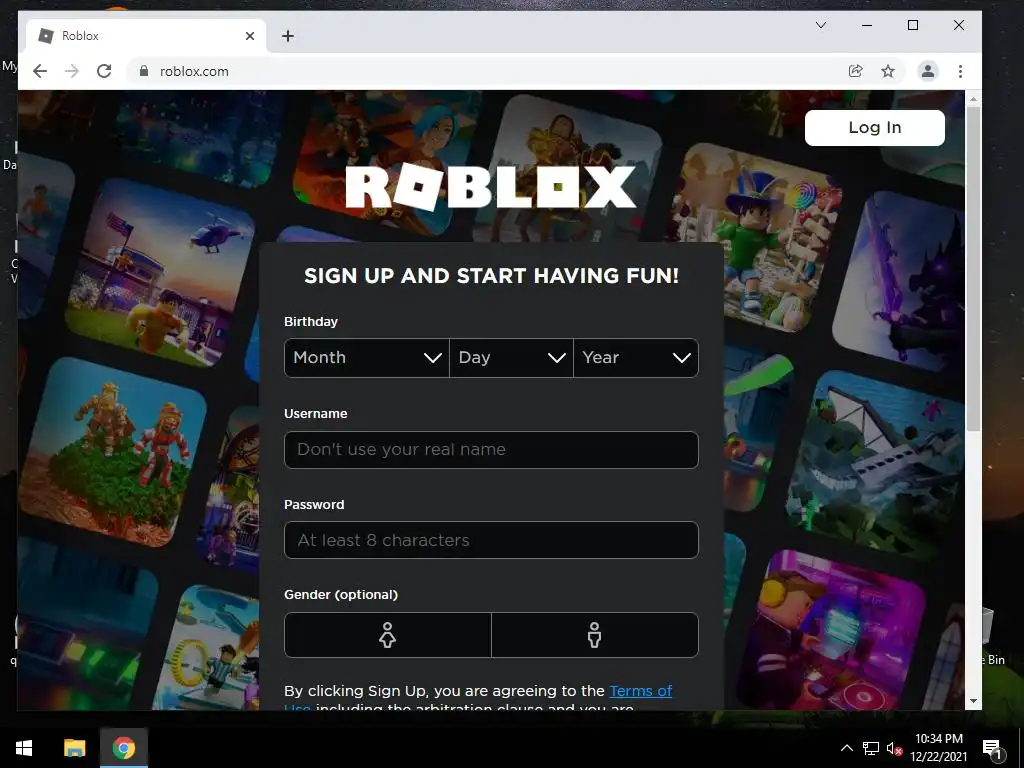Viewport: 1024px width, 768px height.
Task: Show hidden system tray icons
Action: click(846, 748)
